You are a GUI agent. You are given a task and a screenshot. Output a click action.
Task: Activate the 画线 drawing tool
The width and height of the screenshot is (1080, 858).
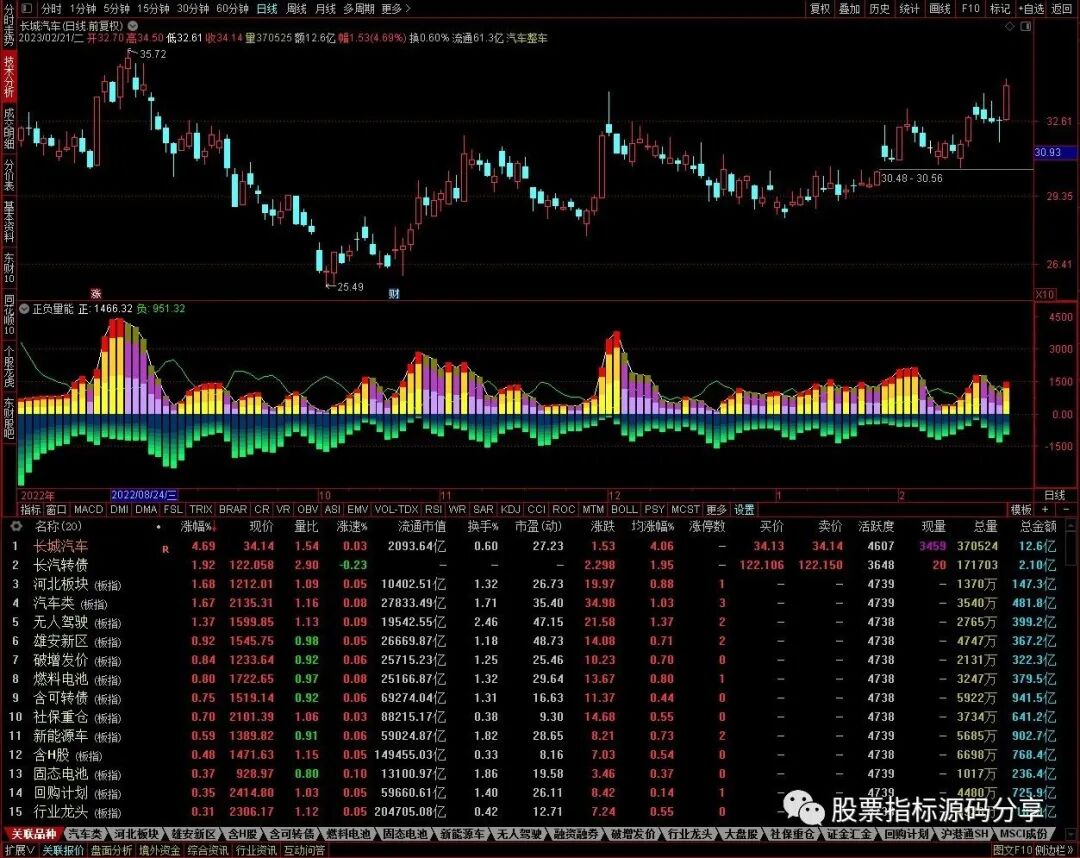tap(939, 8)
